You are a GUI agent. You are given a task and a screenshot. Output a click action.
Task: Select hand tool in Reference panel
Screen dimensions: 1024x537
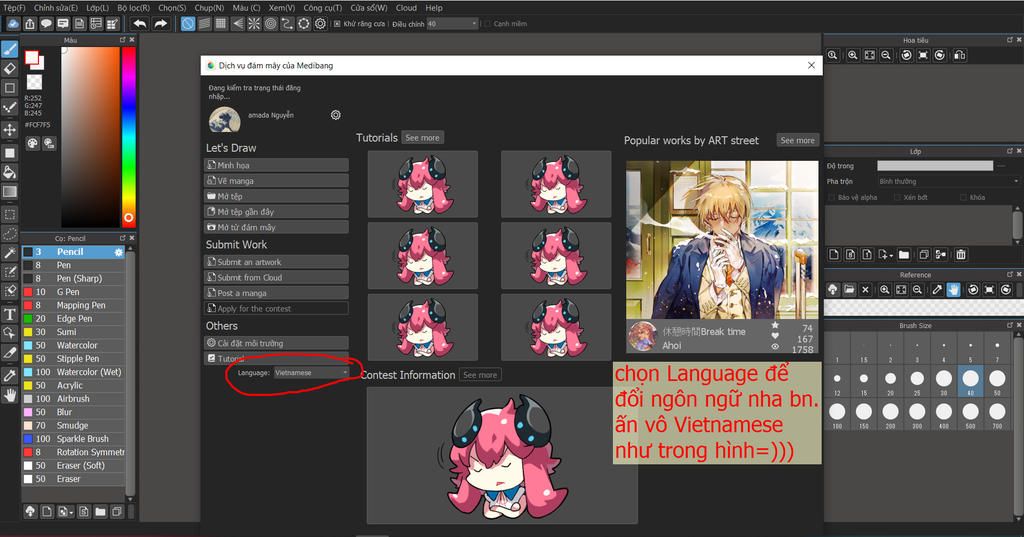click(x=953, y=289)
